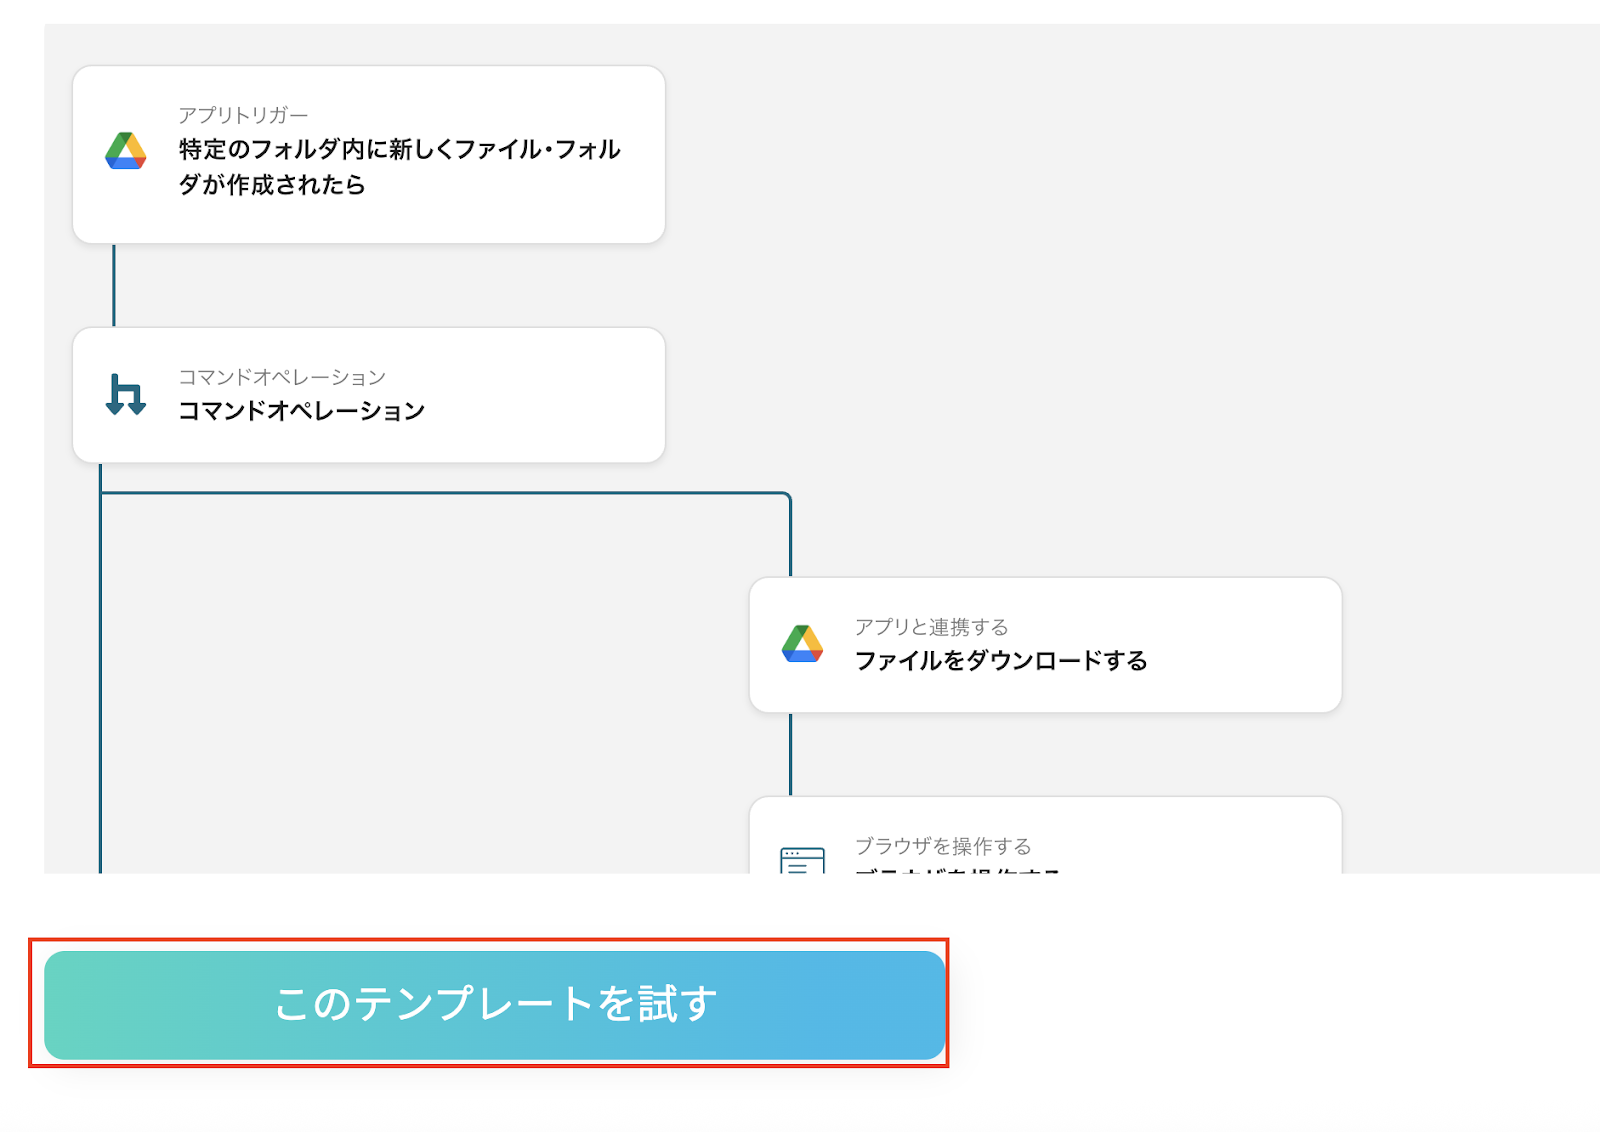Click Google Drive icon beside ファイルをダウンロードする

point(802,644)
